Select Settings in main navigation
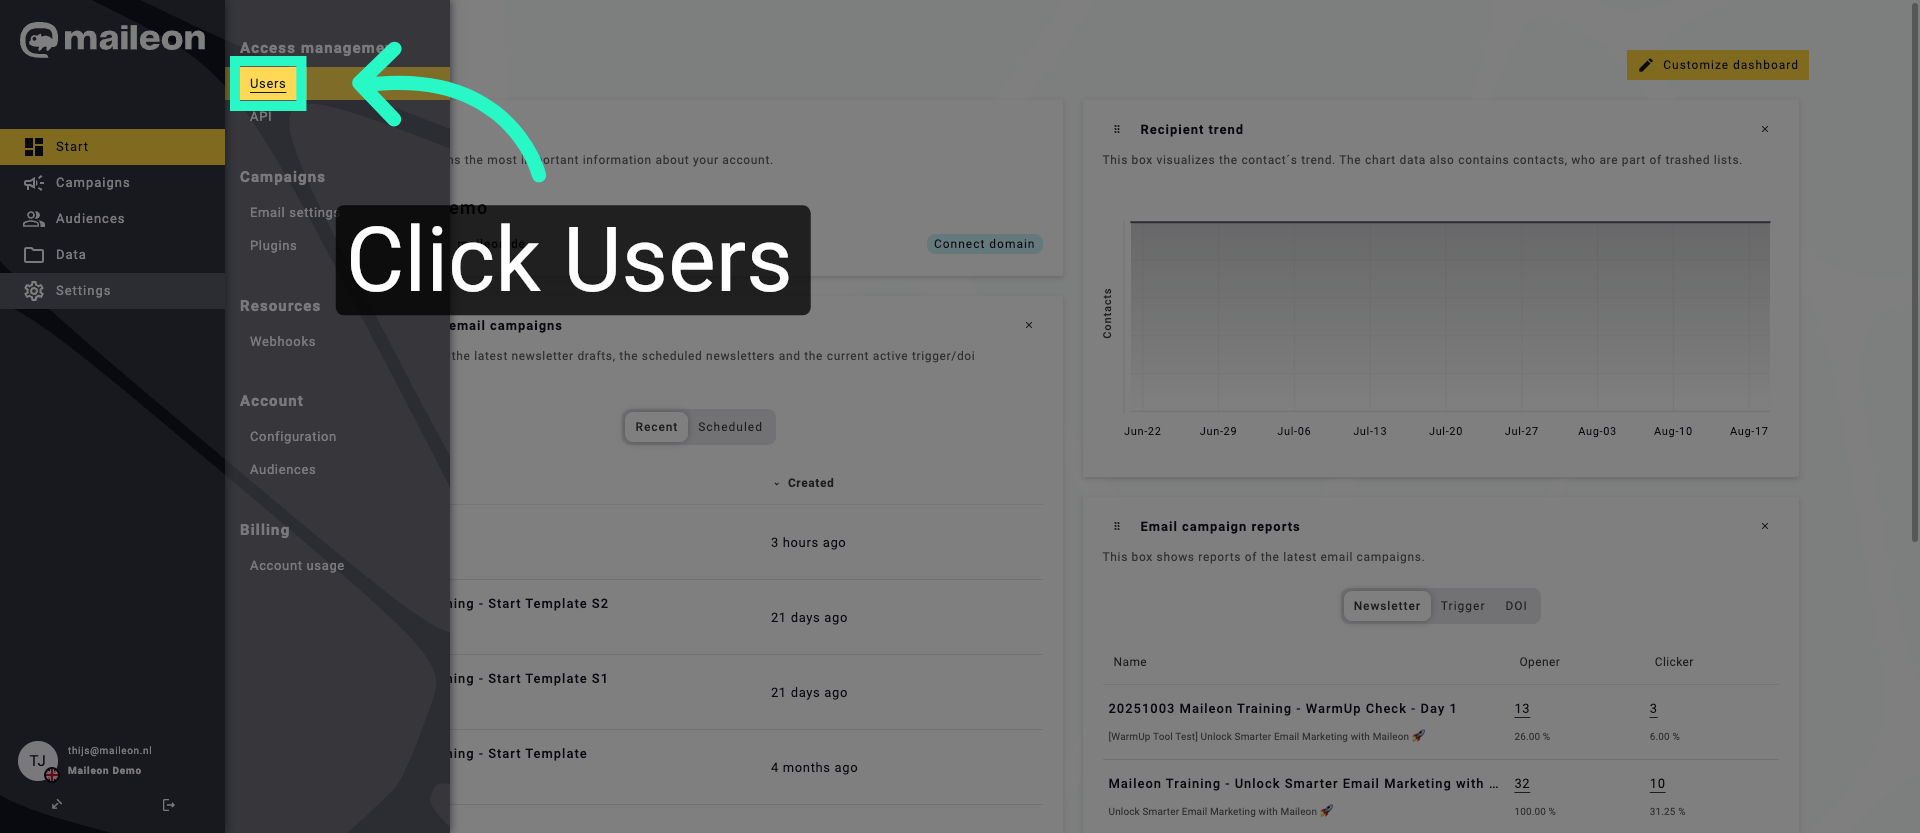This screenshot has height=833, width=1920. 112,291
